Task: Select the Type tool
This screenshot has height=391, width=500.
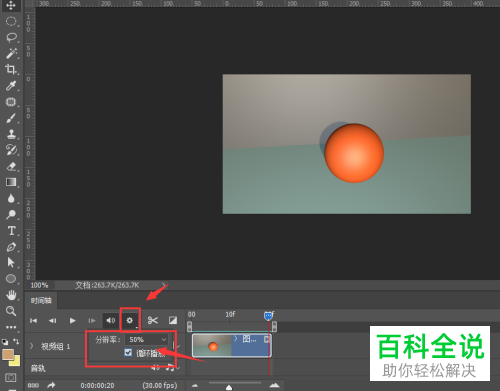Action: point(11,231)
